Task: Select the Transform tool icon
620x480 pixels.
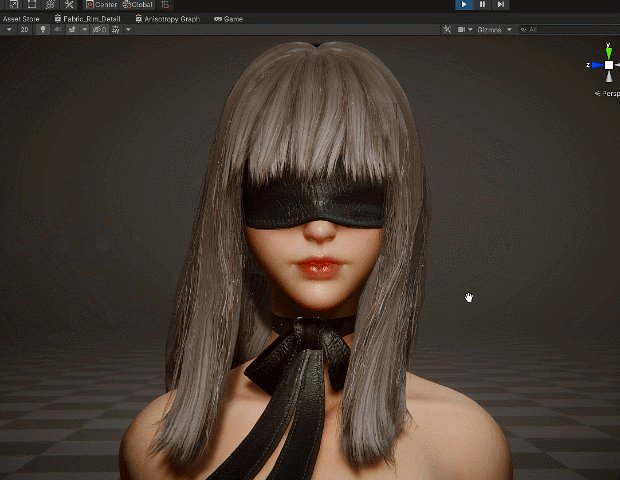Action: click(x=50, y=4)
